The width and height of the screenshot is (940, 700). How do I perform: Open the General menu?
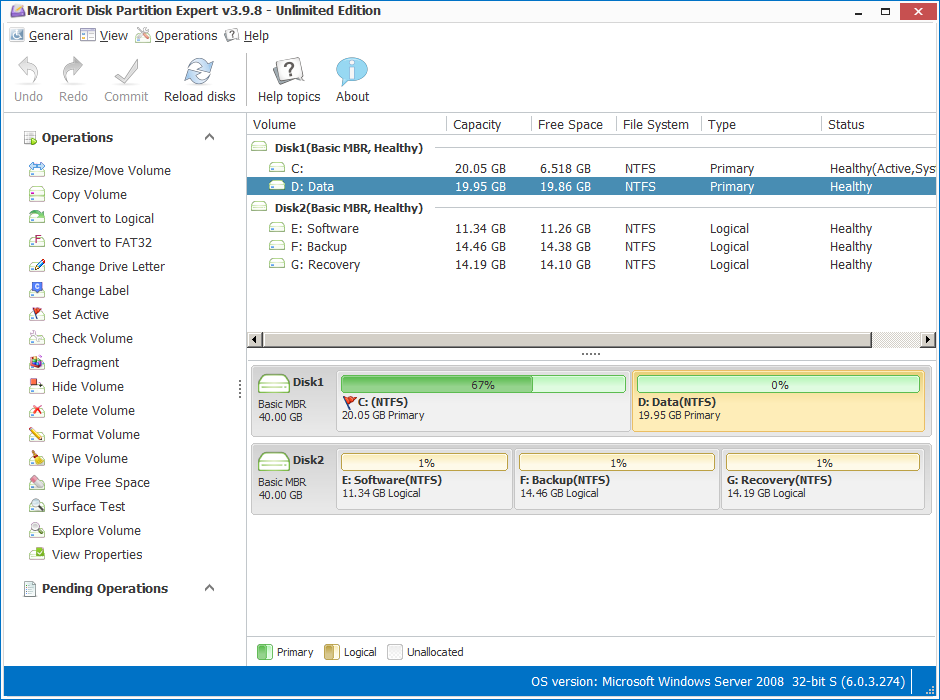click(x=41, y=35)
